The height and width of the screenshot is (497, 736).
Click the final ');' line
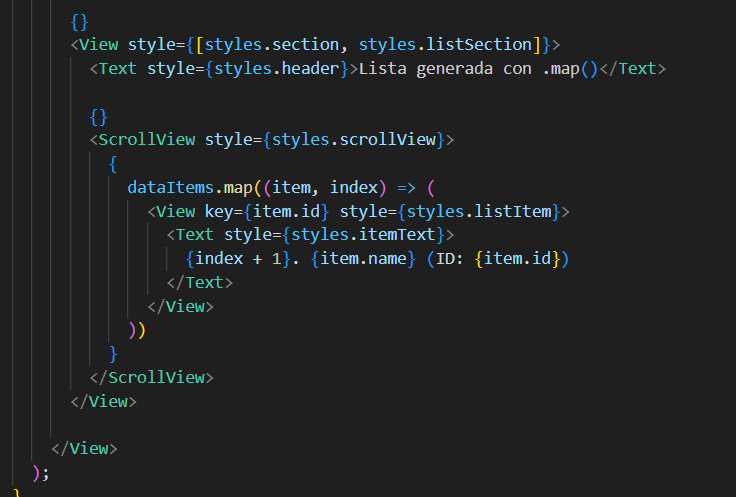41,473
